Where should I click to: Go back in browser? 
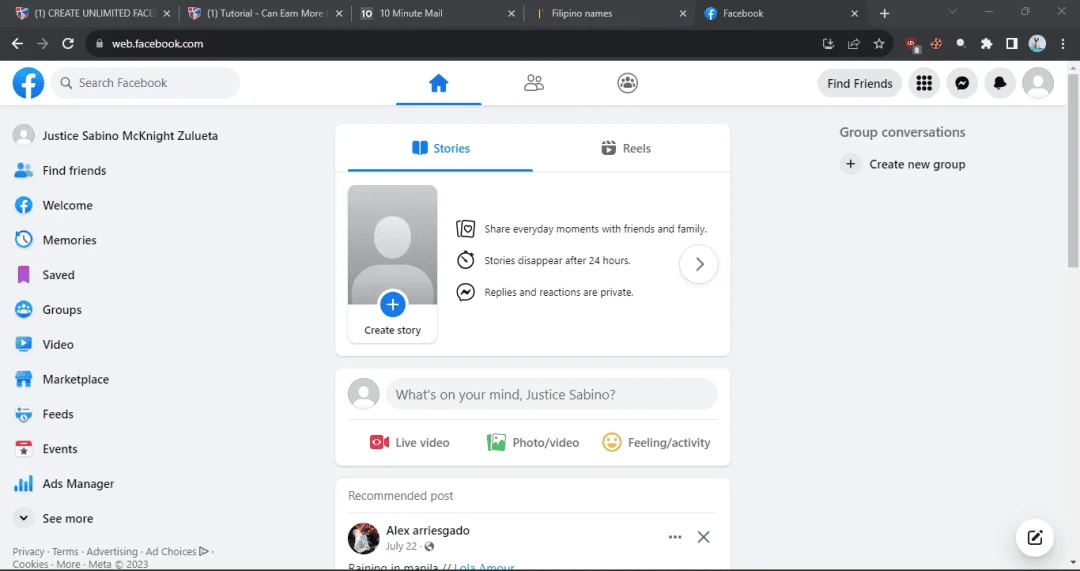coord(17,43)
